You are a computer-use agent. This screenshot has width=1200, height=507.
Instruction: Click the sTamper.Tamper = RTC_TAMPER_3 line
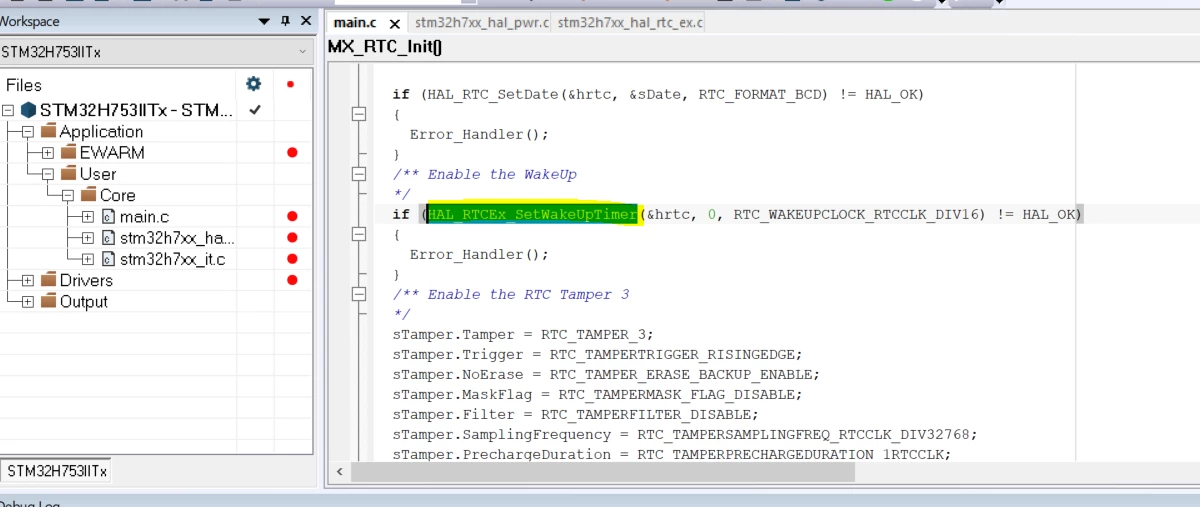pos(523,334)
